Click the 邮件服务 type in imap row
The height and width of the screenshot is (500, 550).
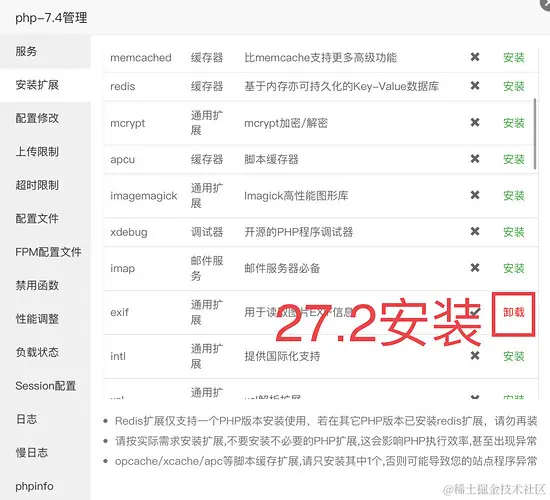[207, 268]
